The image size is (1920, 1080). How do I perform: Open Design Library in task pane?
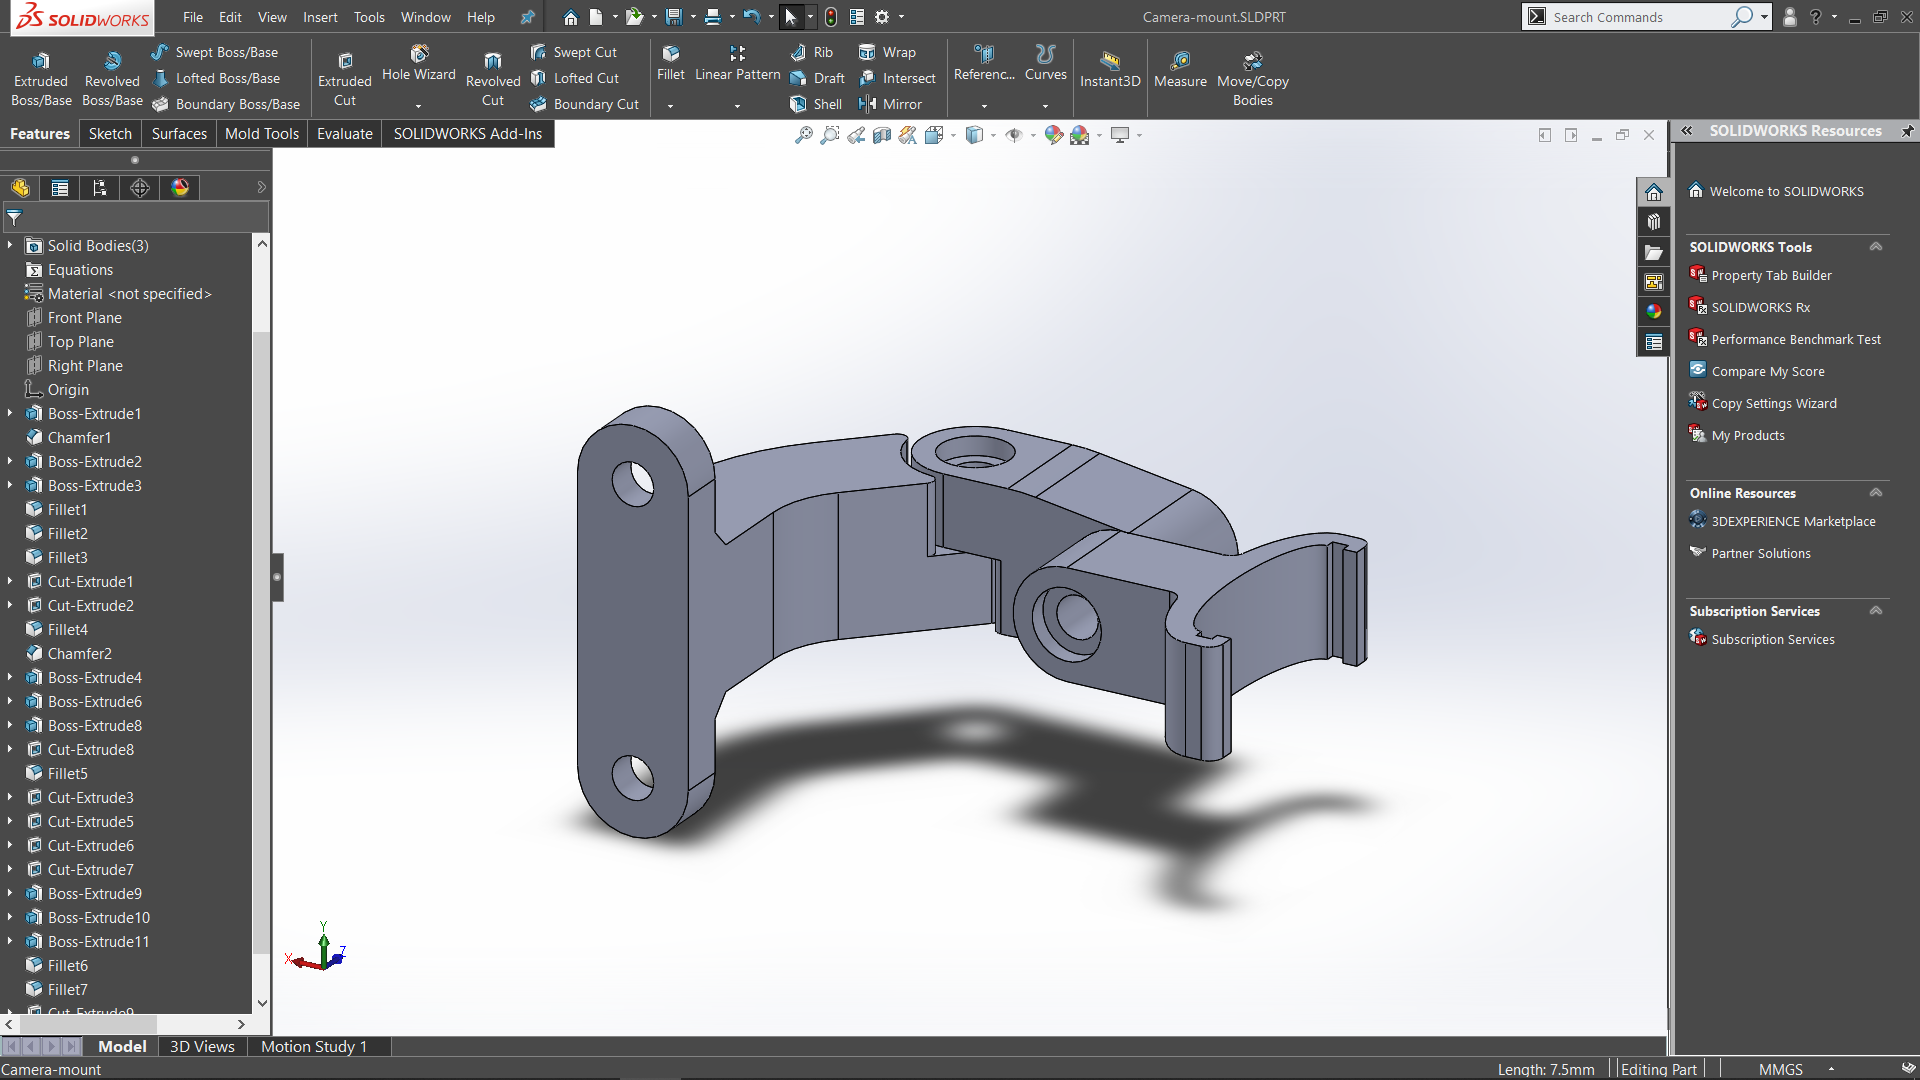click(x=1654, y=222)
